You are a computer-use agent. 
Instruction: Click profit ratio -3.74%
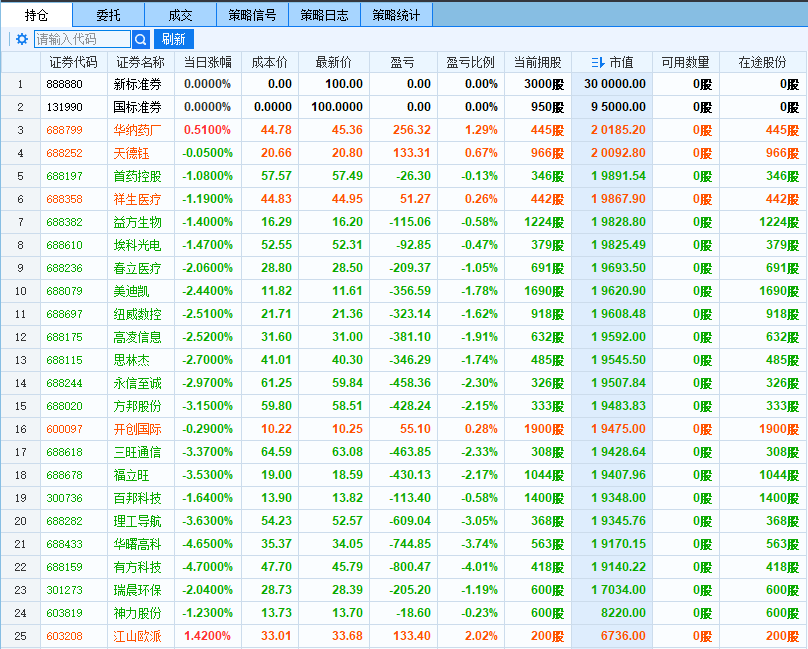479,544
